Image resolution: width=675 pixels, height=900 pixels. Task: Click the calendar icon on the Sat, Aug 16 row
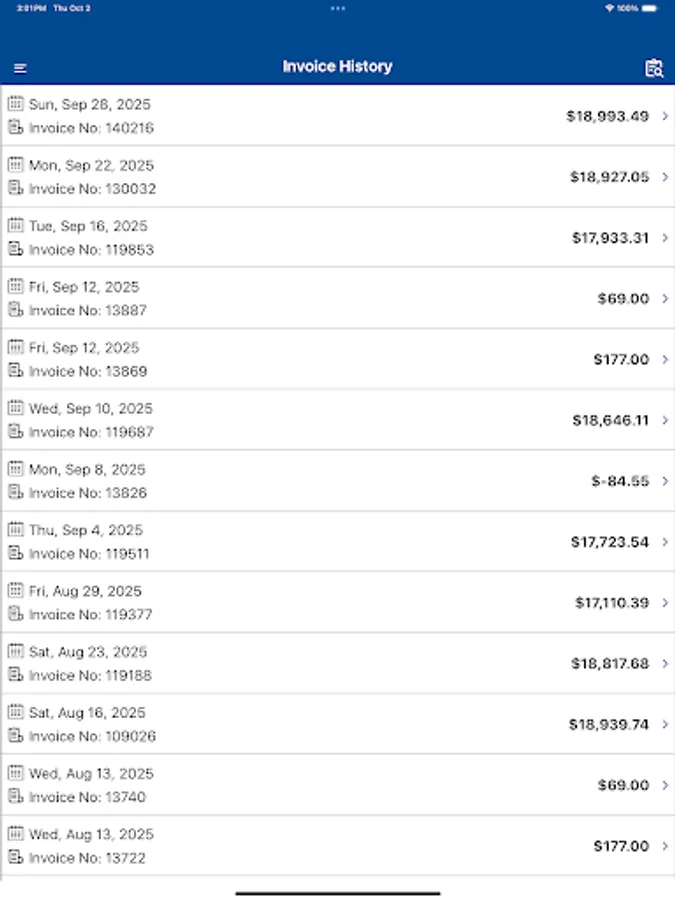(15, 712)
